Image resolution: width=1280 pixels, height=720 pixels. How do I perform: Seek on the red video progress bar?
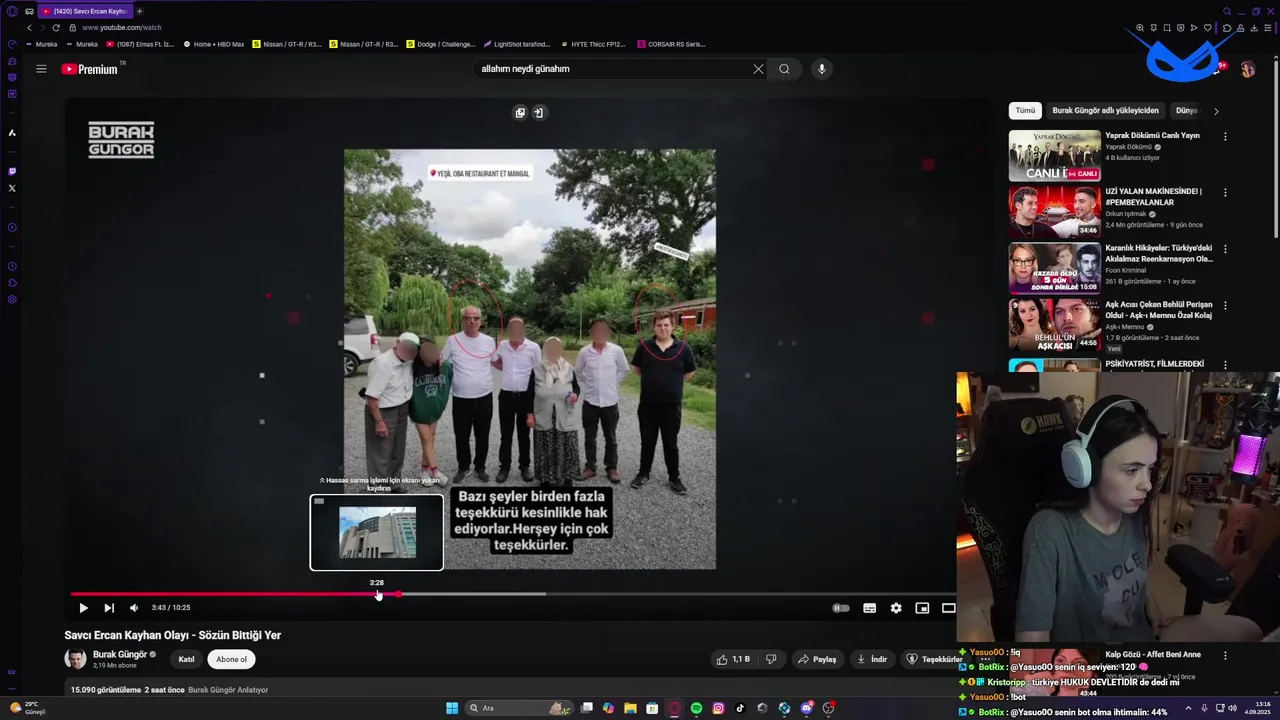(234, 594)
